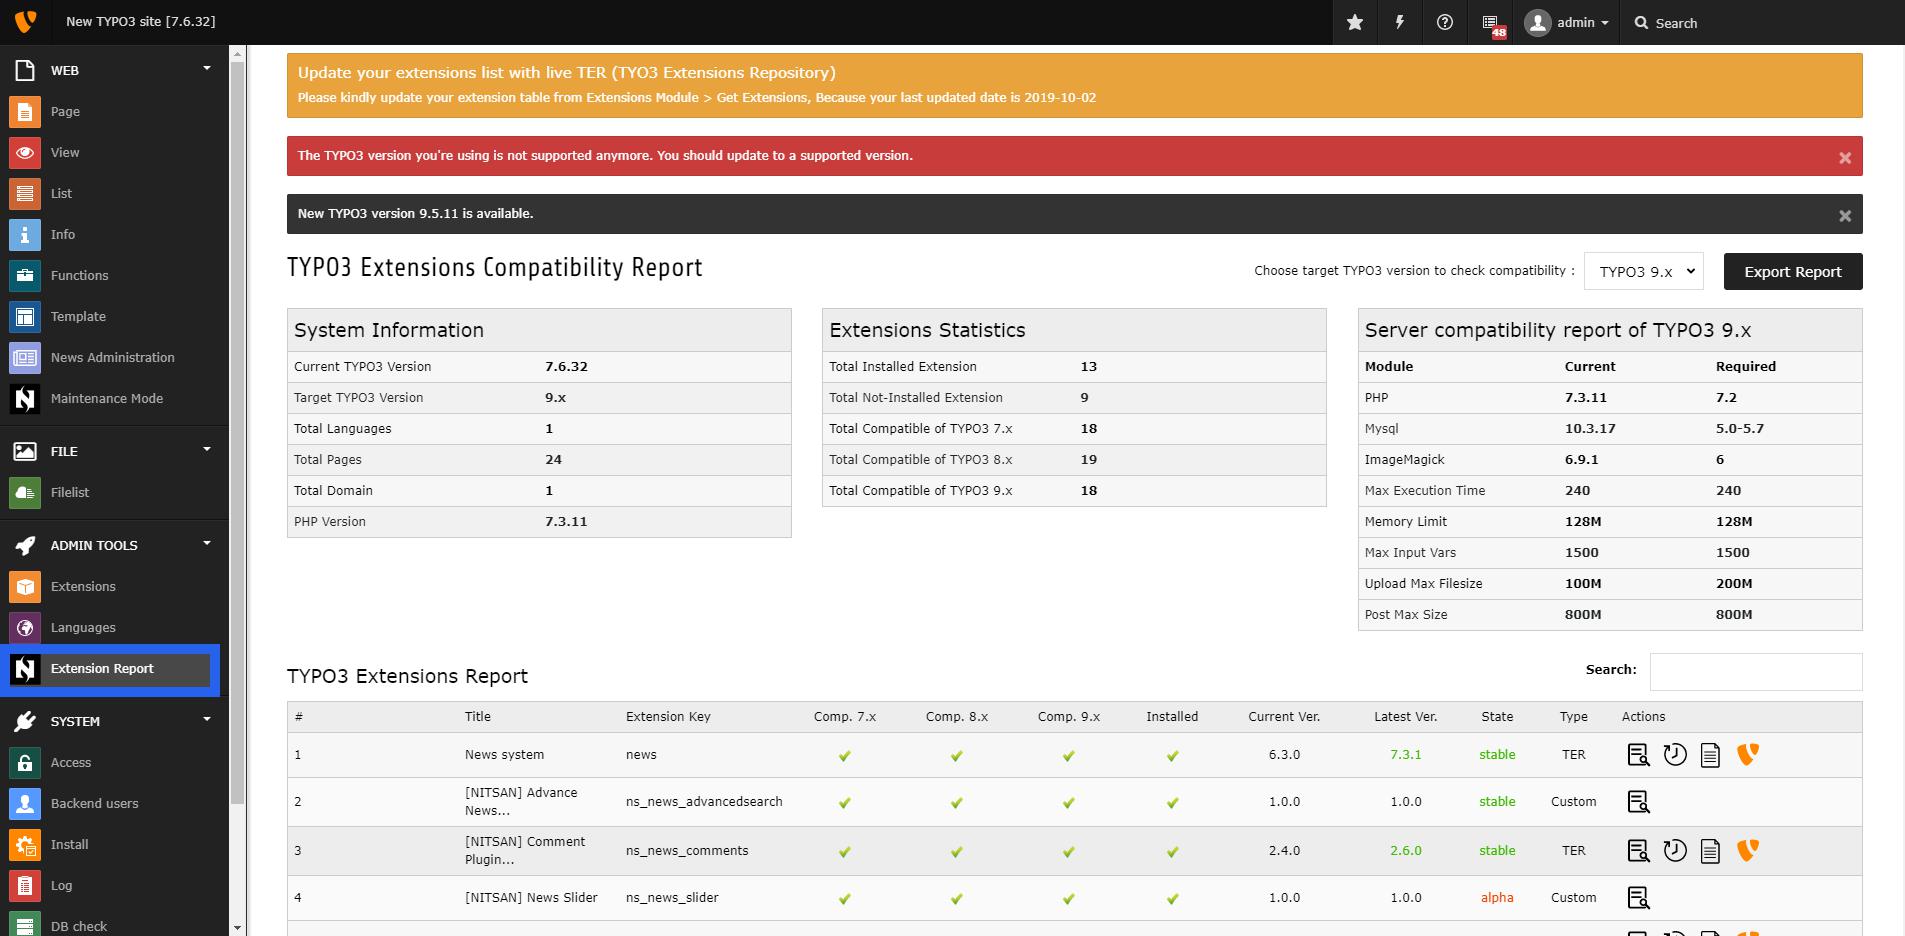Click the Export Report button

[1793, 271]
